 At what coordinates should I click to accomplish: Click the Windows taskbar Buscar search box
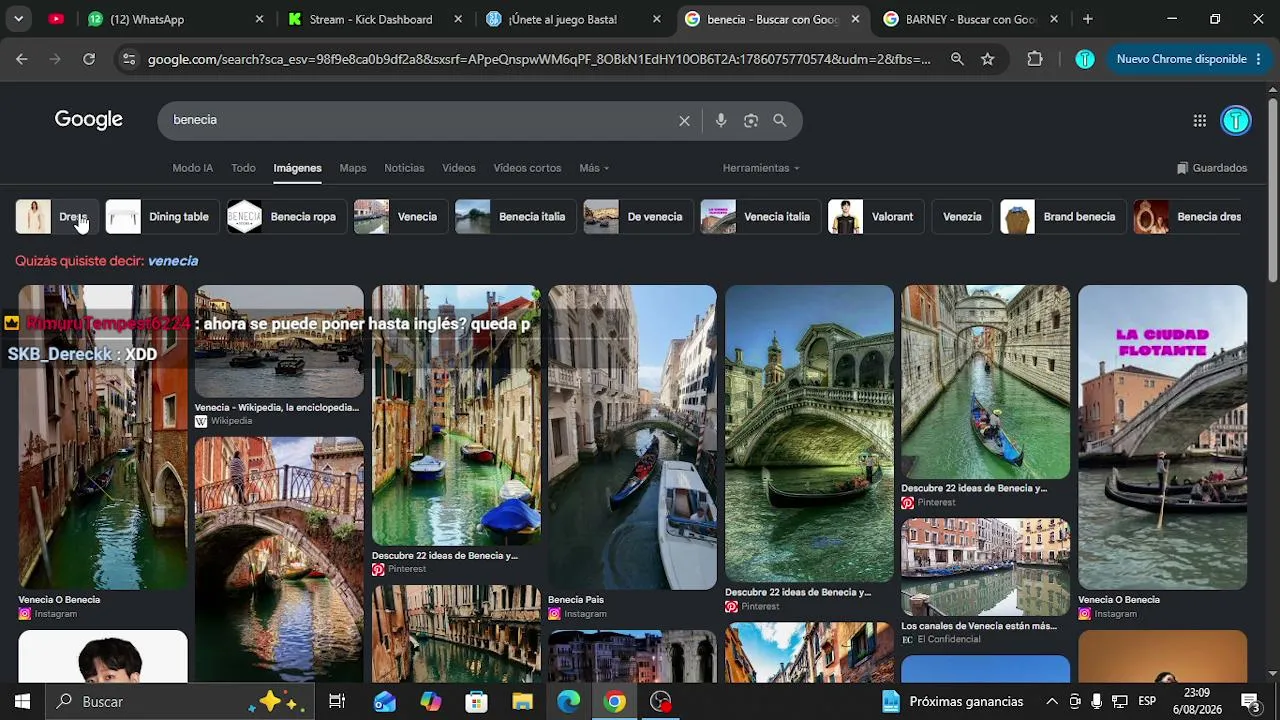point(179,701)
